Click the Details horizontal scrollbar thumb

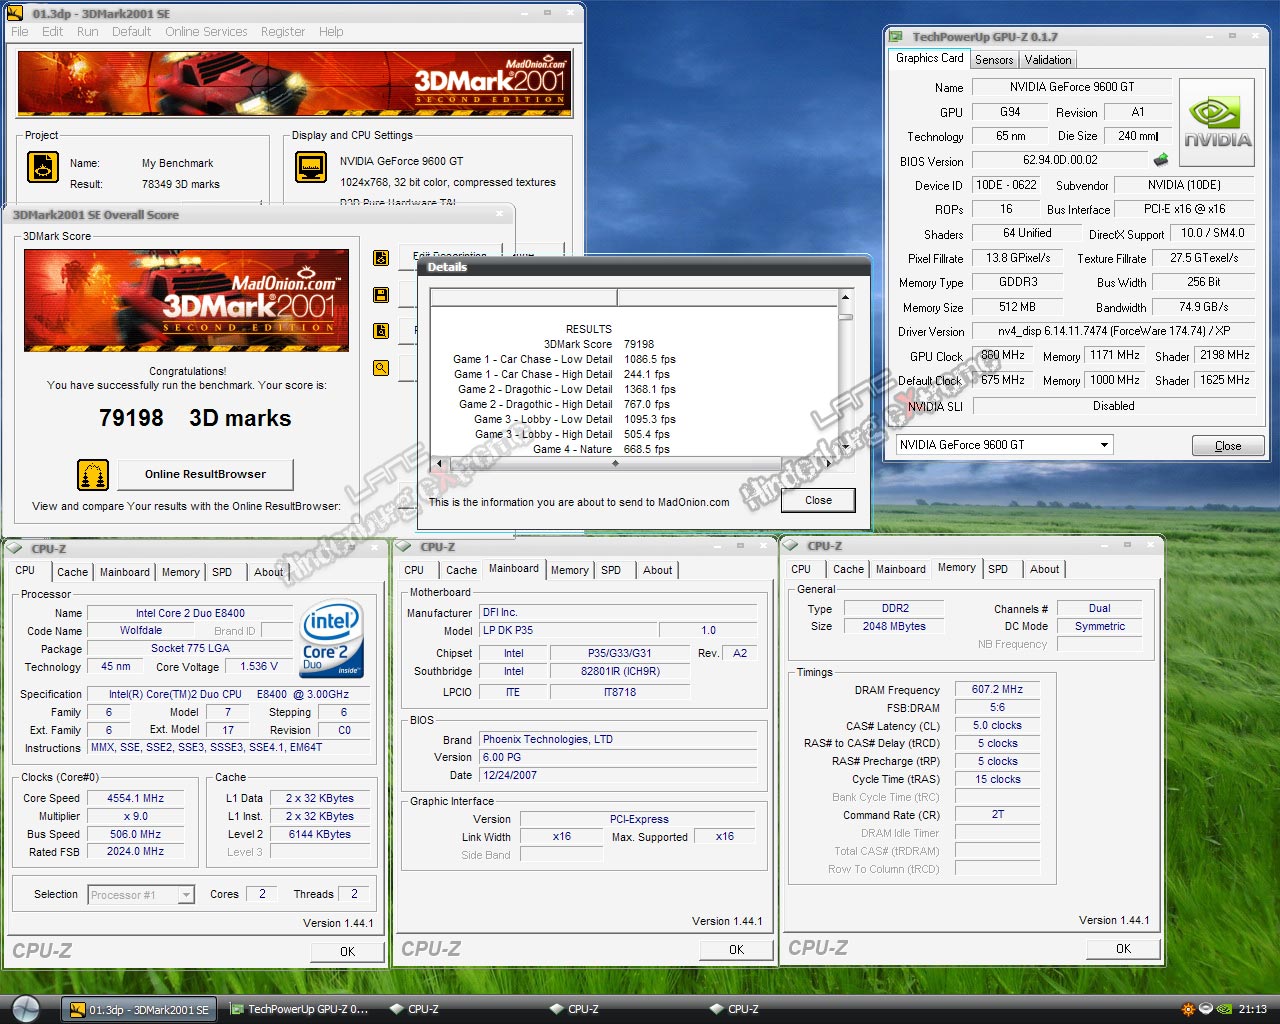pos(615,464)
